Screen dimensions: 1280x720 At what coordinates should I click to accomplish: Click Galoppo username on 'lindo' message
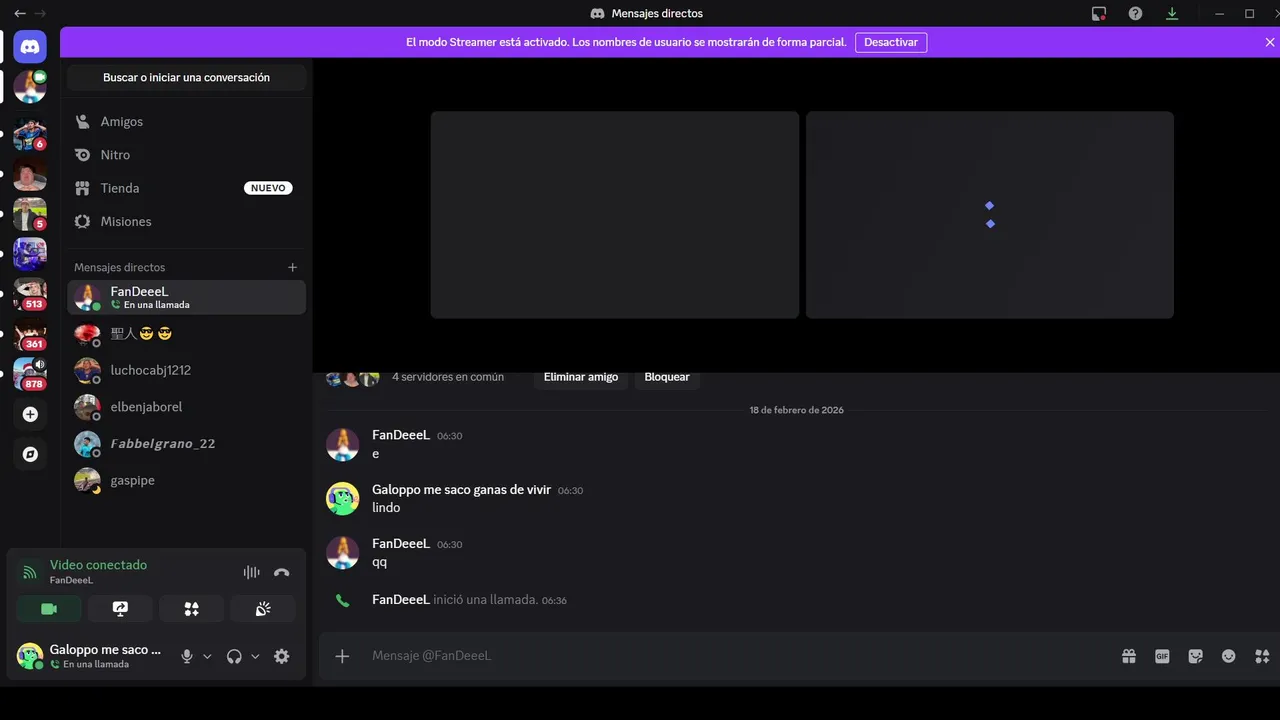point(461,490)
